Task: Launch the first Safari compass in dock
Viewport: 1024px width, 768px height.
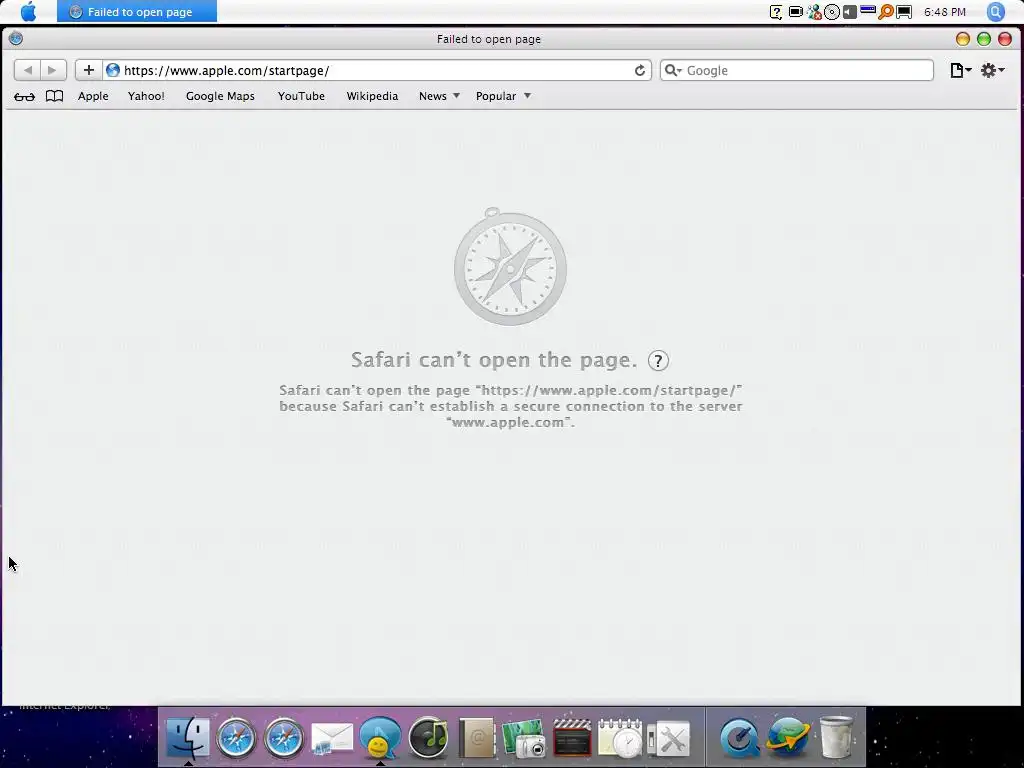Action: [236, 738]
